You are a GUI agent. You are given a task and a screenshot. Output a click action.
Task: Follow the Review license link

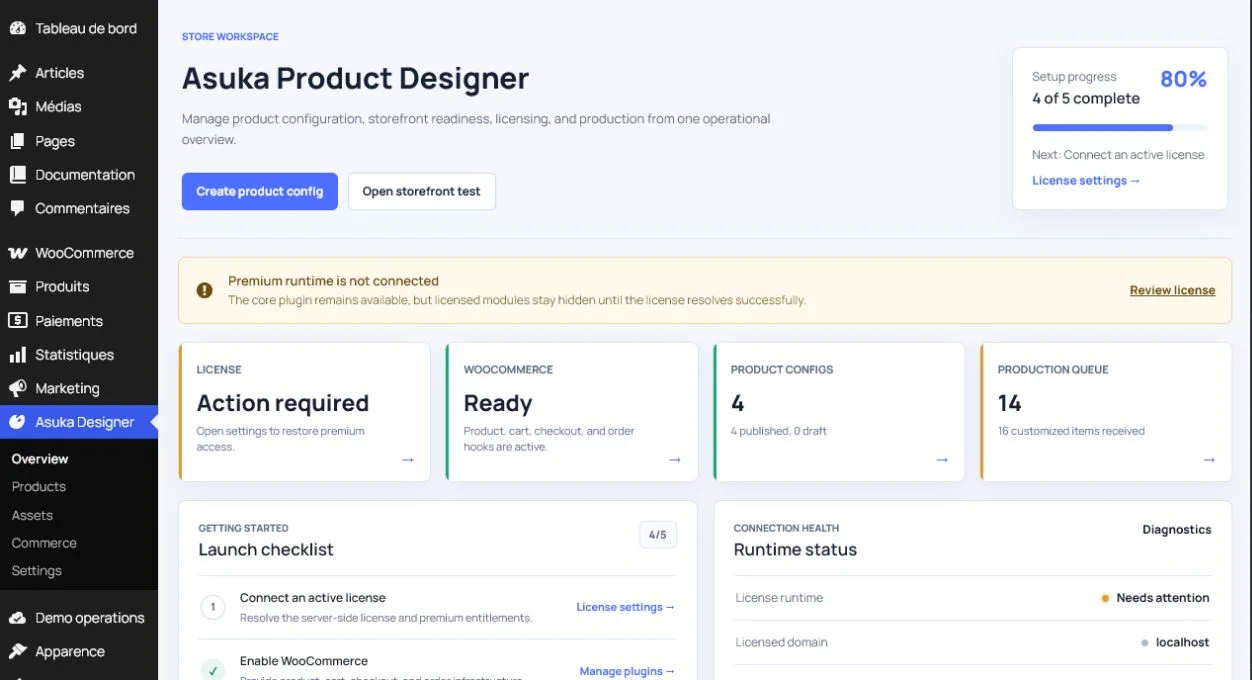[x=1172, y=290]
